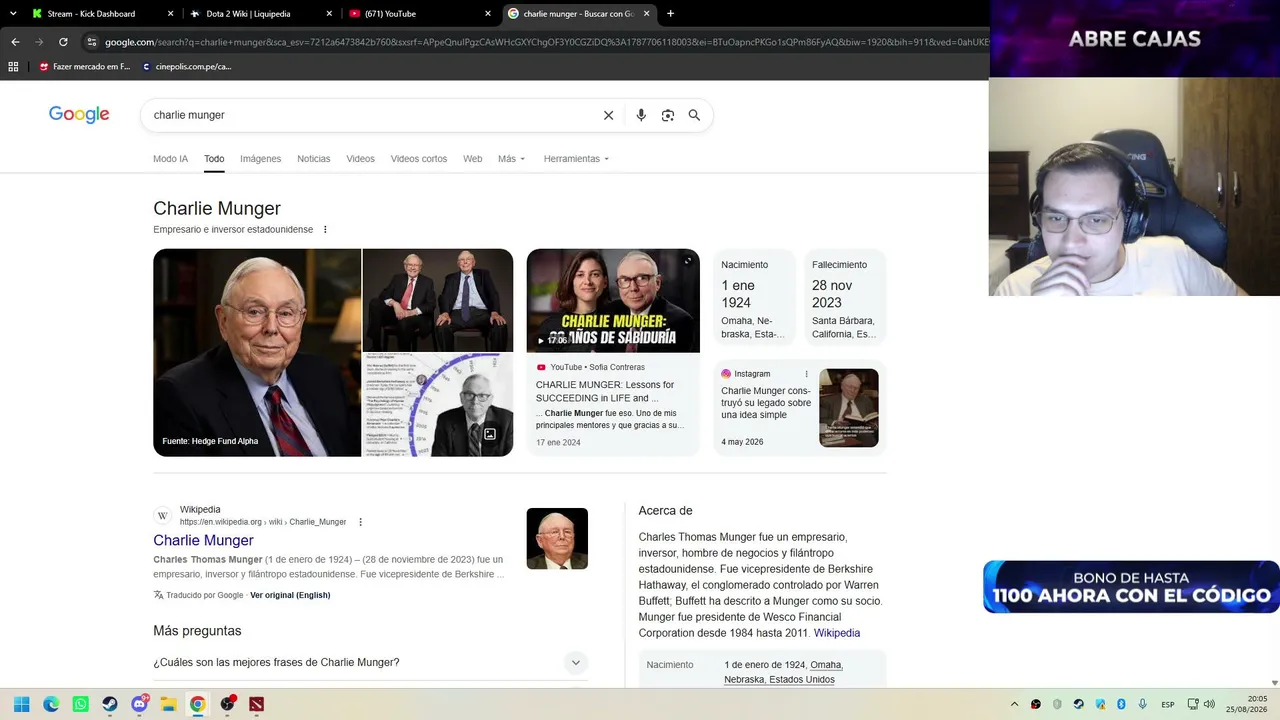This screenshot has height=720, width=1280.
Task: Open volume settings from the speaker icon
Action: point(1209,704)
